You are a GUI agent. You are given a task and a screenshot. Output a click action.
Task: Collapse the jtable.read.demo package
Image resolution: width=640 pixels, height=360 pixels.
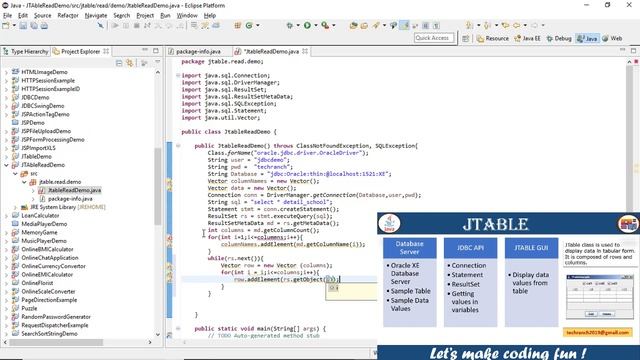click(x=24, y=182)
